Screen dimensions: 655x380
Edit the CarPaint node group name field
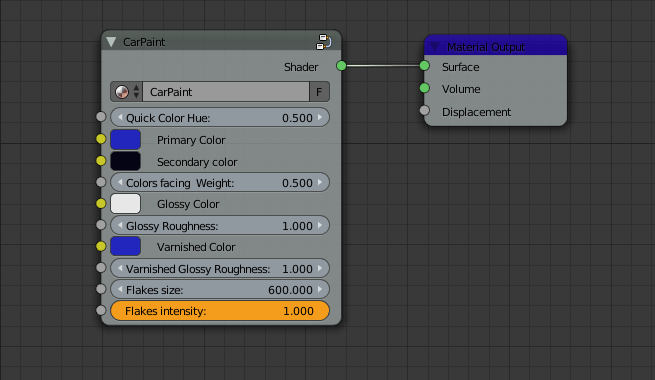pos(226,92)
